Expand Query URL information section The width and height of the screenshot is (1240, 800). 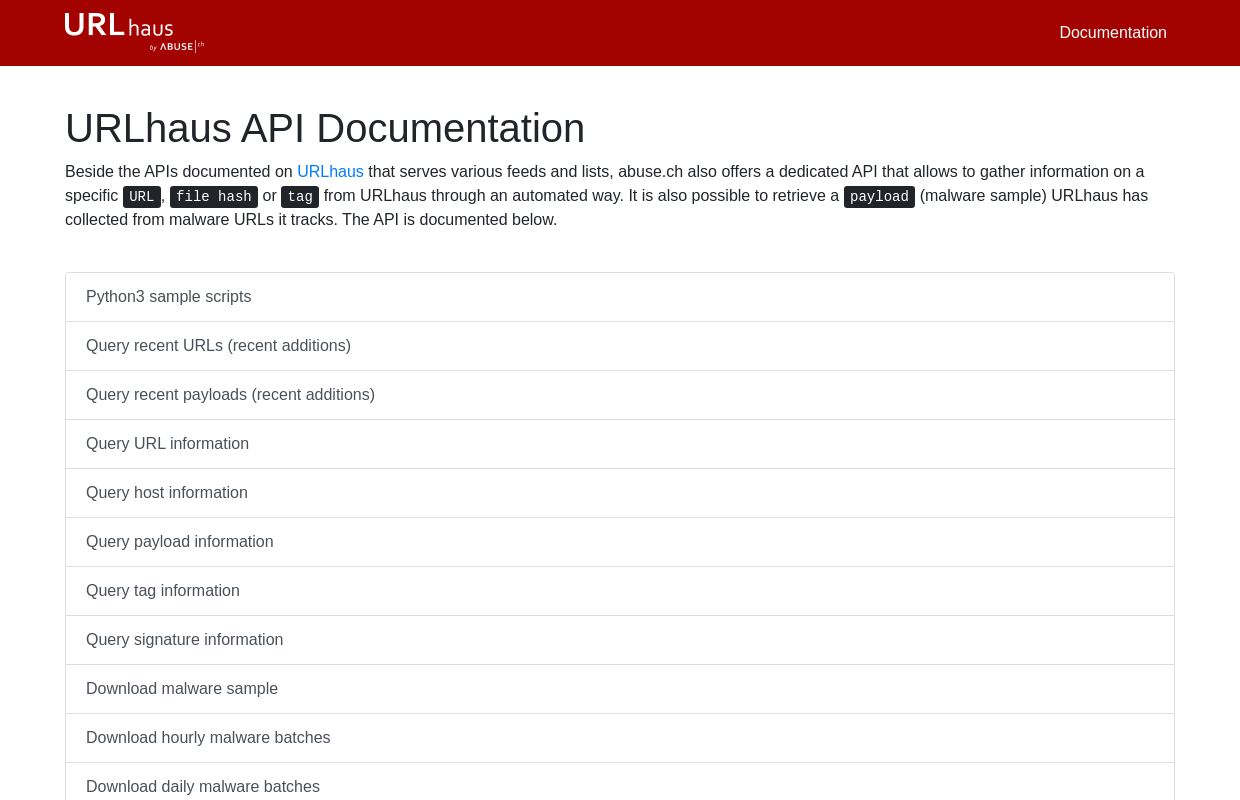tap(620, 444)
